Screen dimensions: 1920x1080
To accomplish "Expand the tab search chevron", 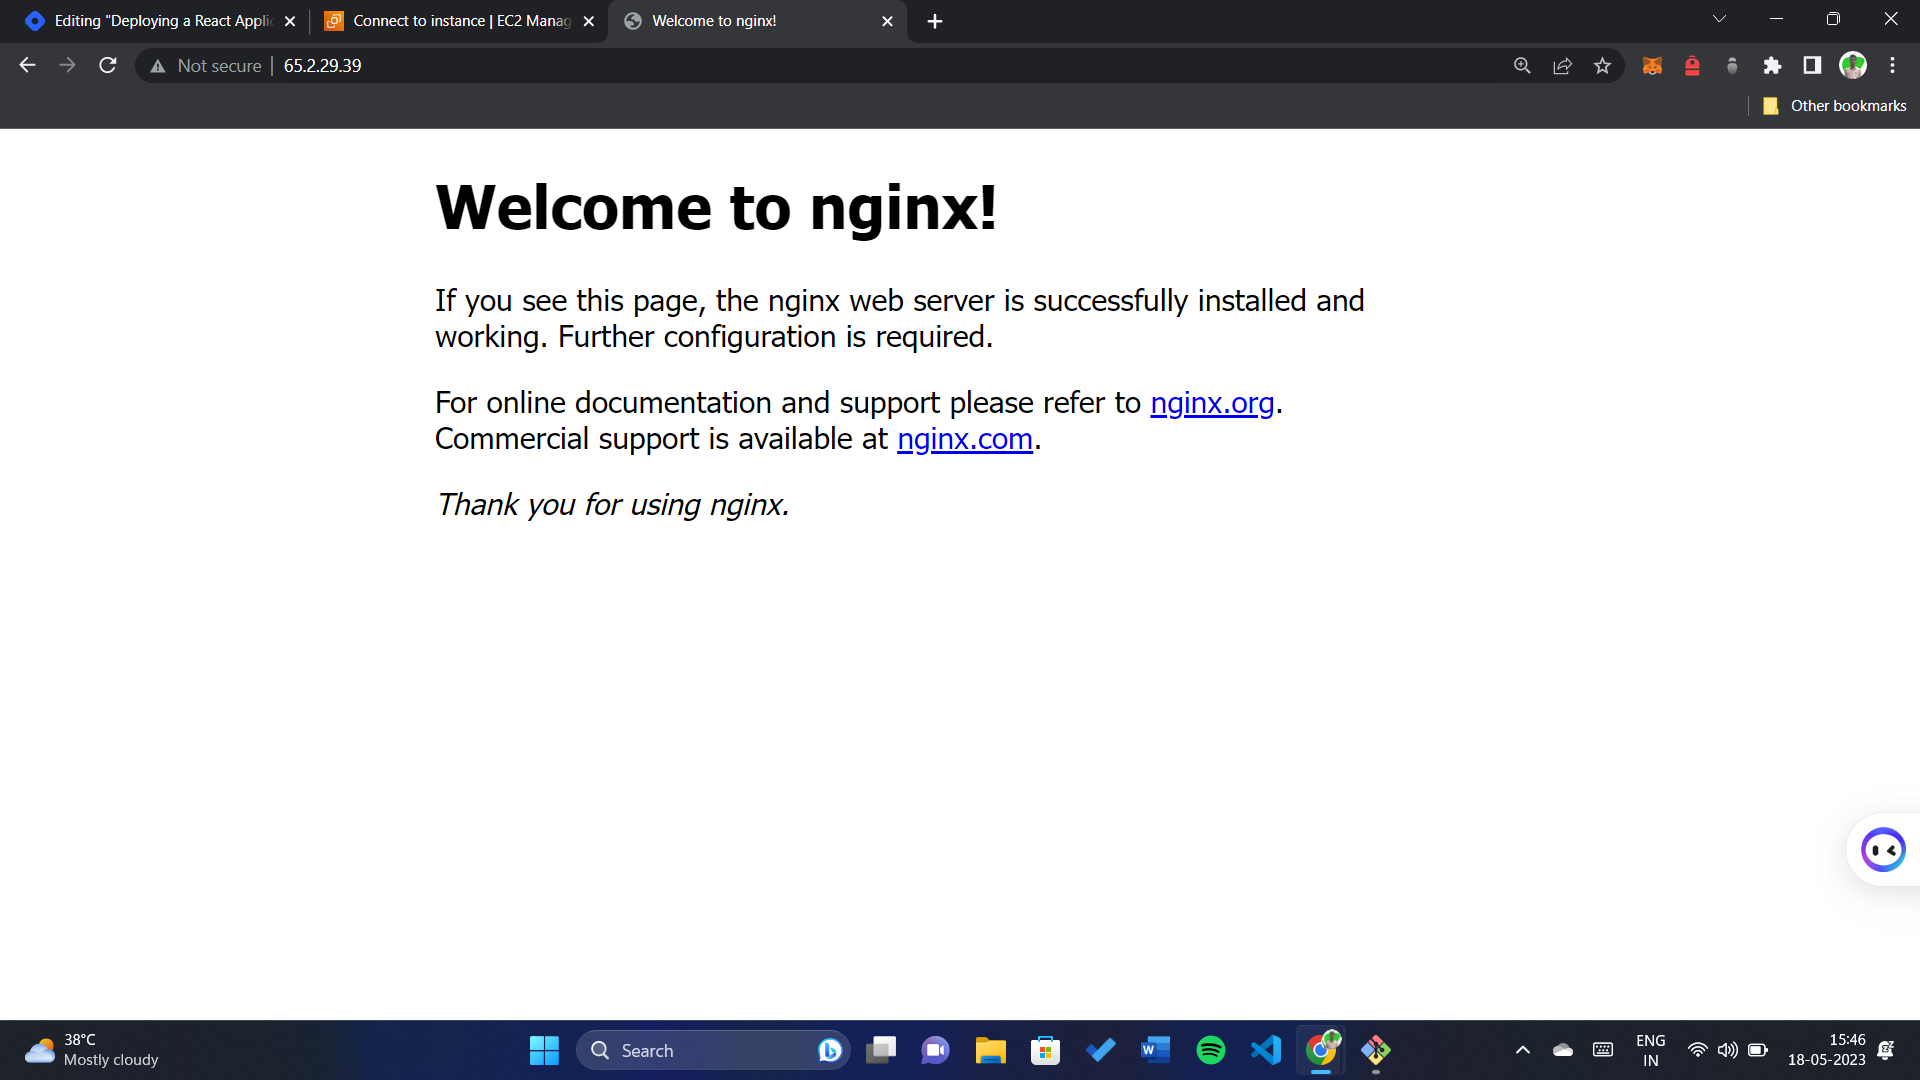I will pyautogui.click(x=1719, y=19).
